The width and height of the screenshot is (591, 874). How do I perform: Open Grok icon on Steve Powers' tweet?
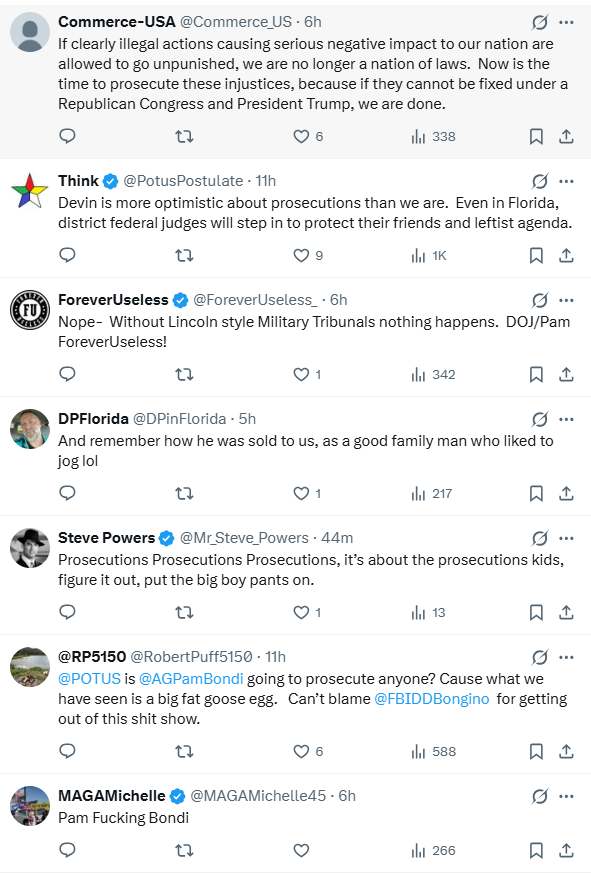(540, 538)
